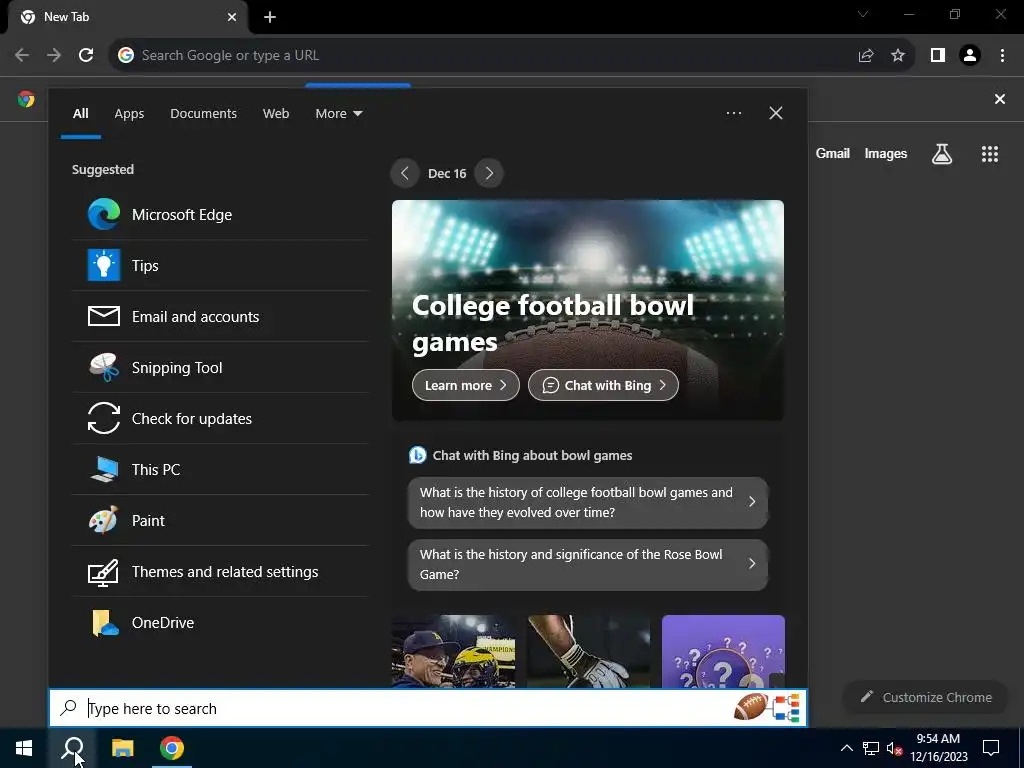Open the muted volume tray icon
Viewport: 1024px width, 768px height.
tap(894, 748)
